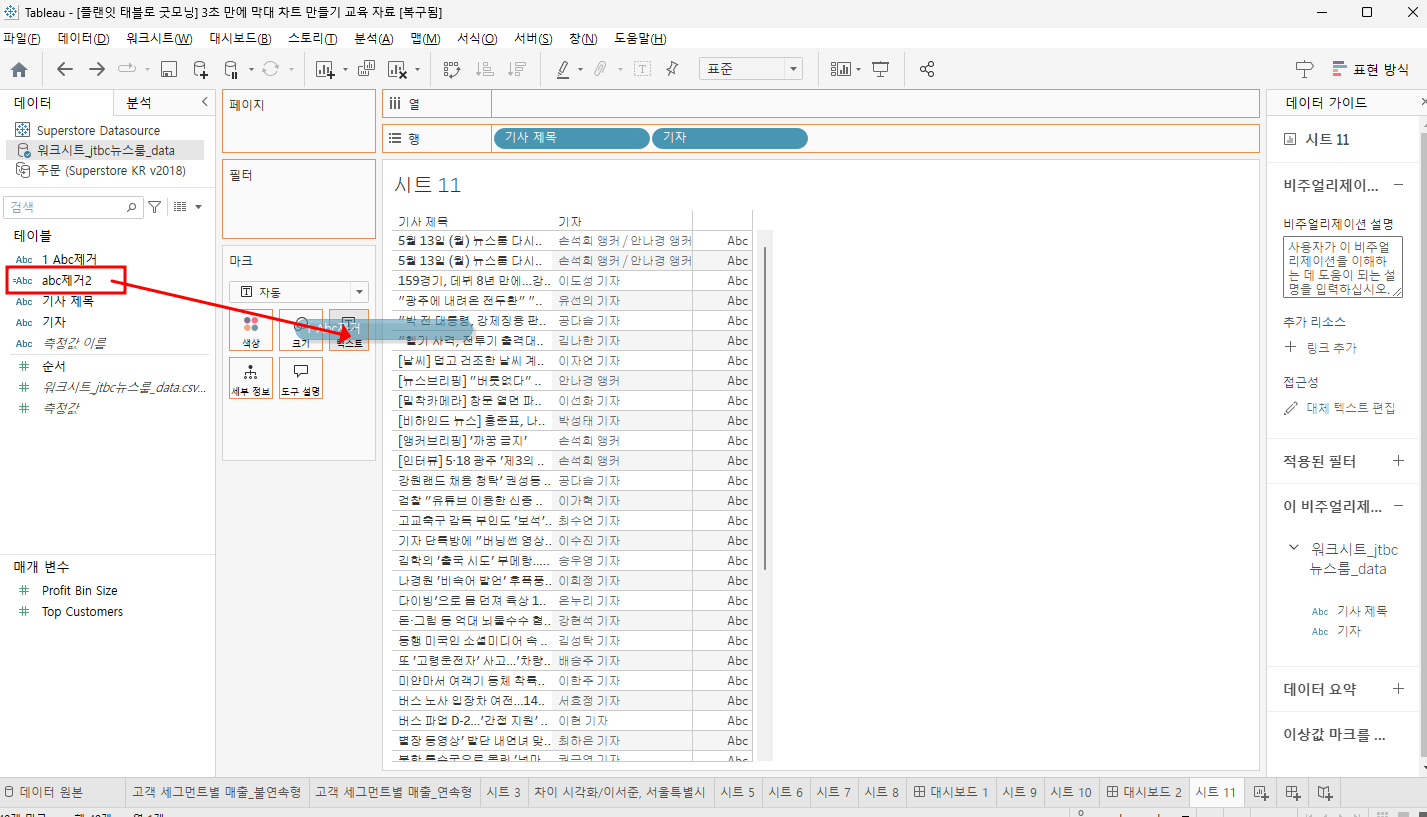Select the Superstore Datasource data source
Screen dimensions: 1427x817
(98, 130)
